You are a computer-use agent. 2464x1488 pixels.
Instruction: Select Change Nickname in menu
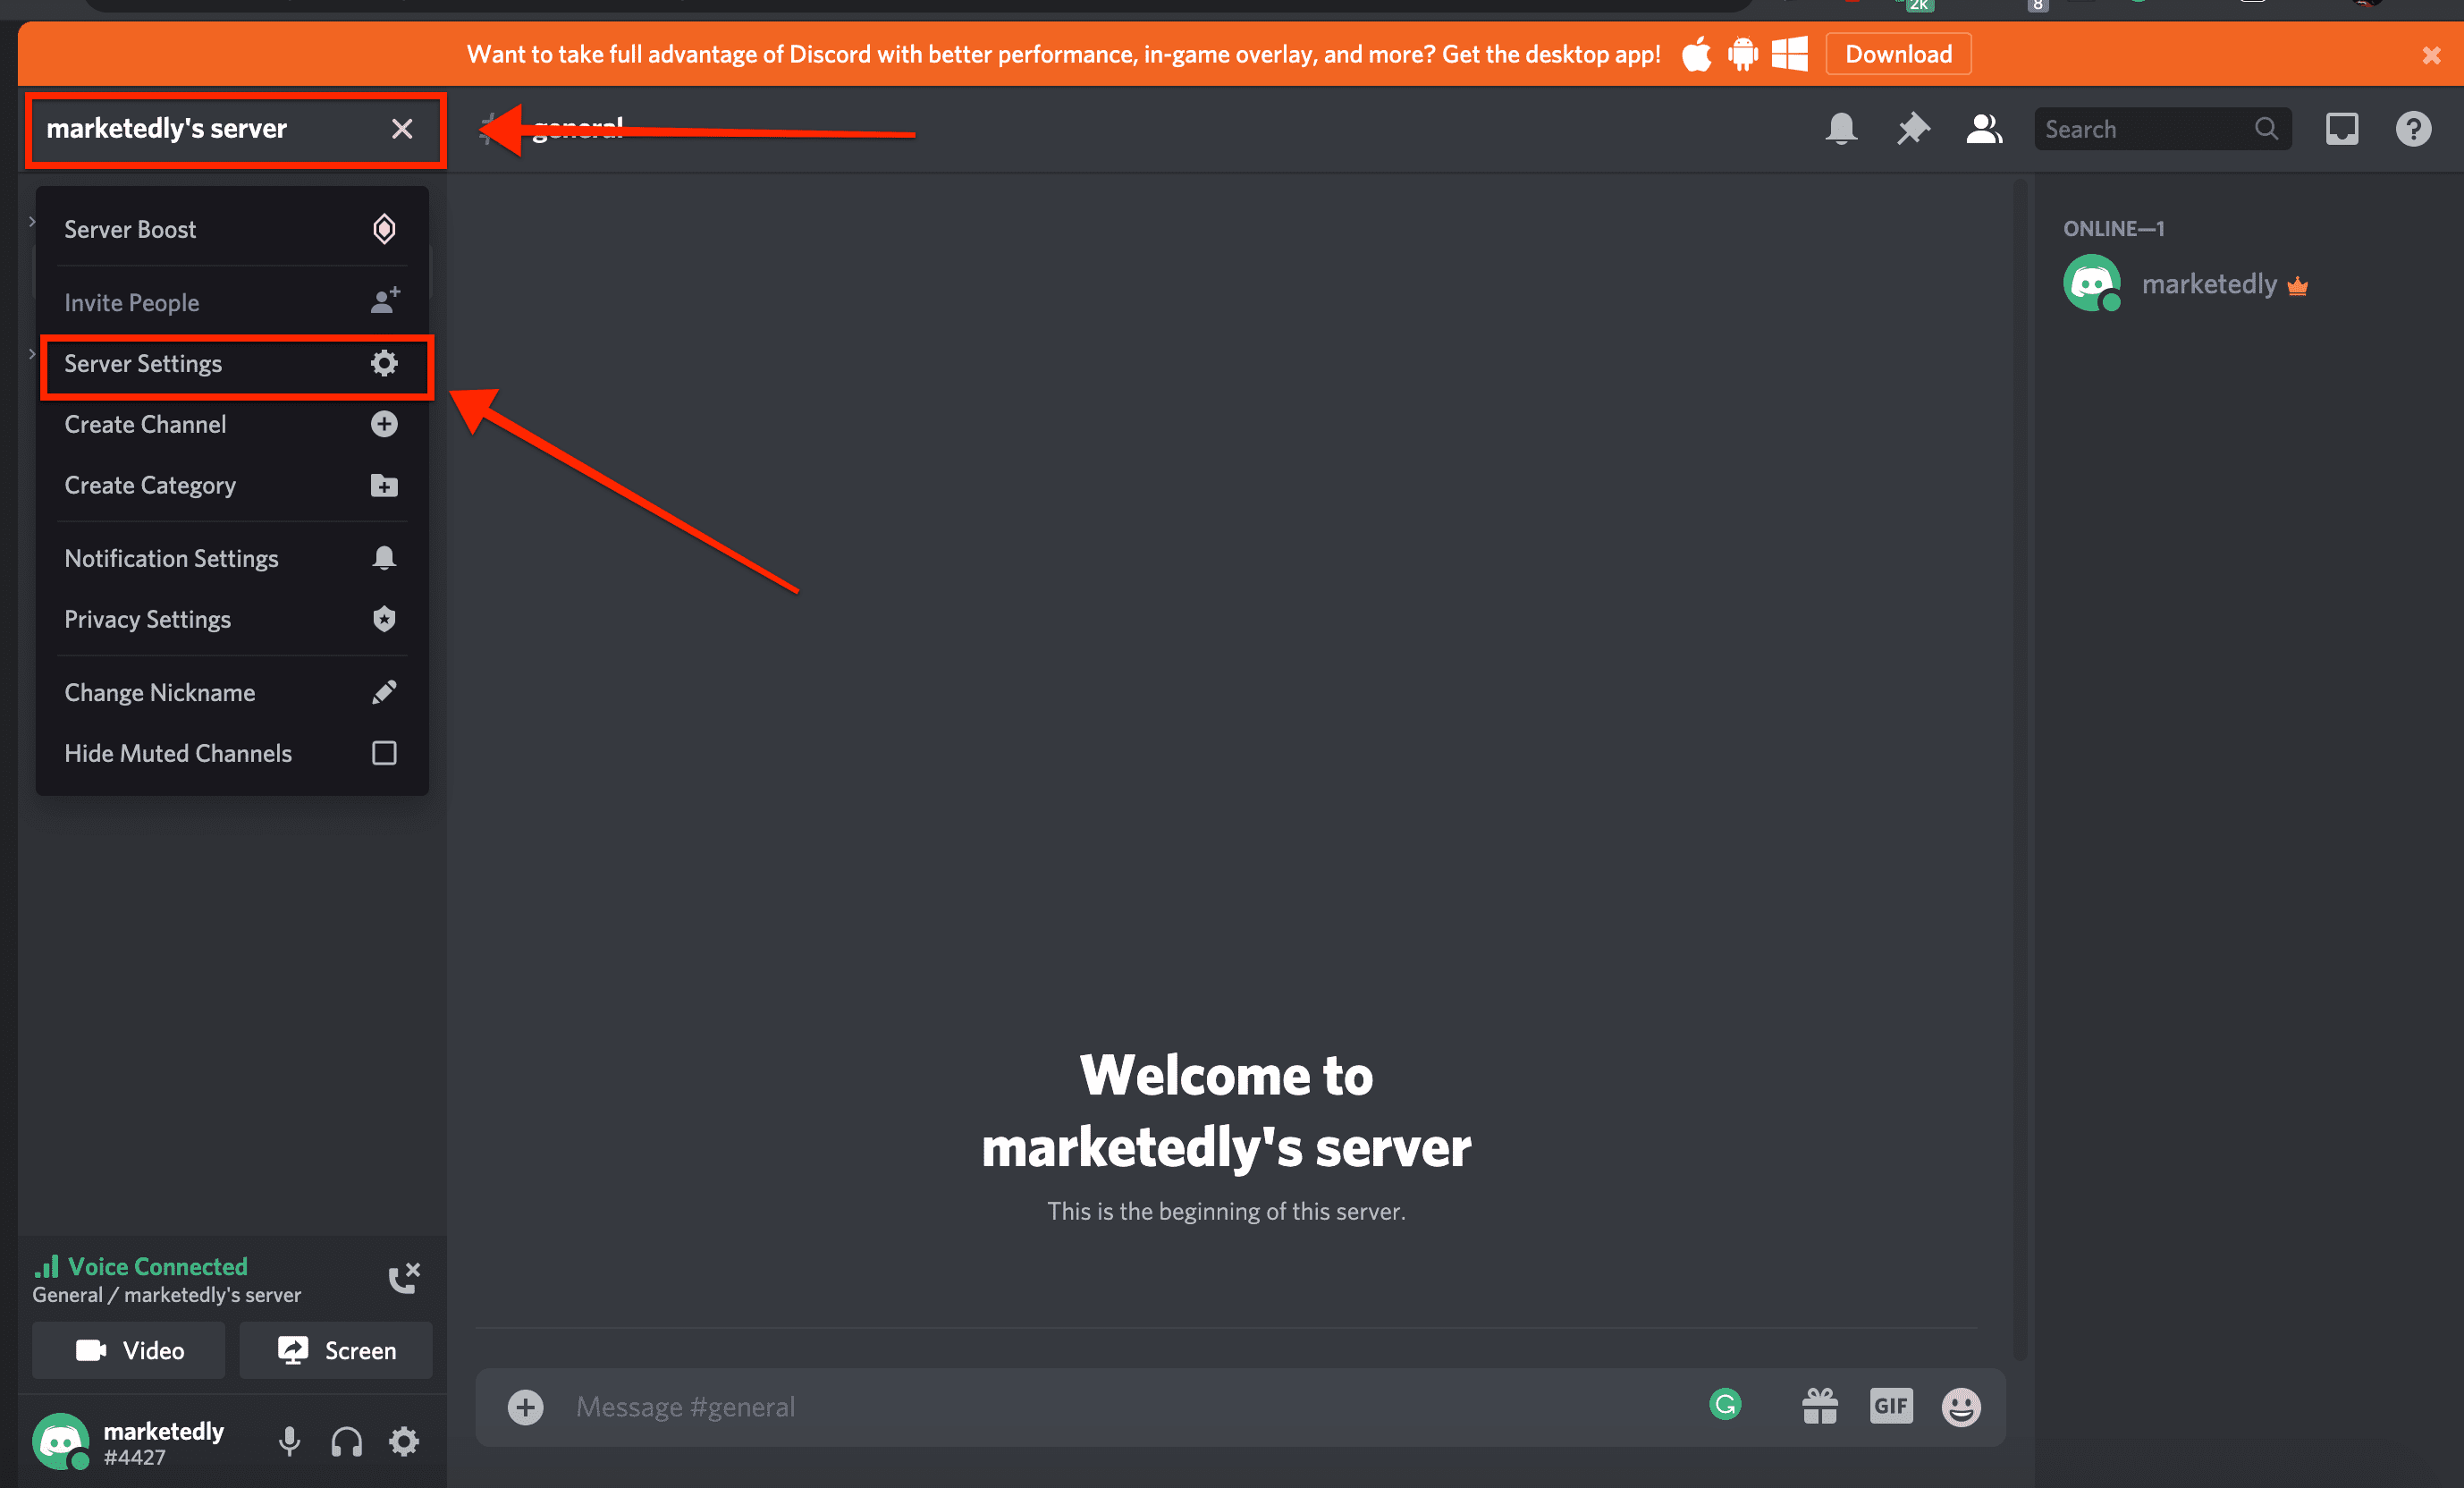pos(232,692)
